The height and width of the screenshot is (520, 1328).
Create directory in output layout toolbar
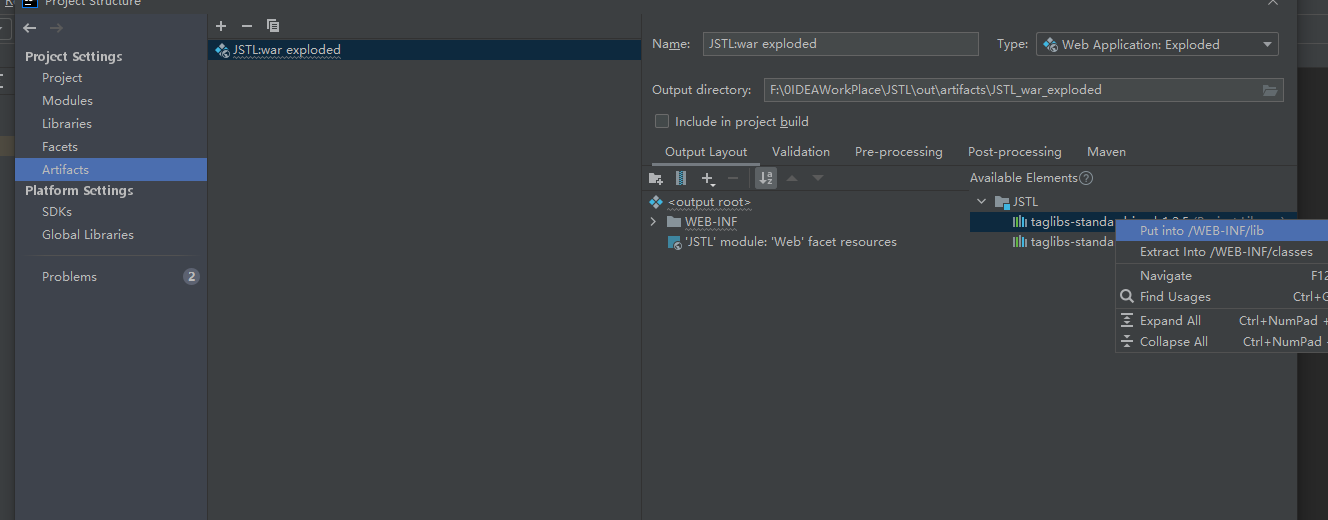click(x=656, y=178)
